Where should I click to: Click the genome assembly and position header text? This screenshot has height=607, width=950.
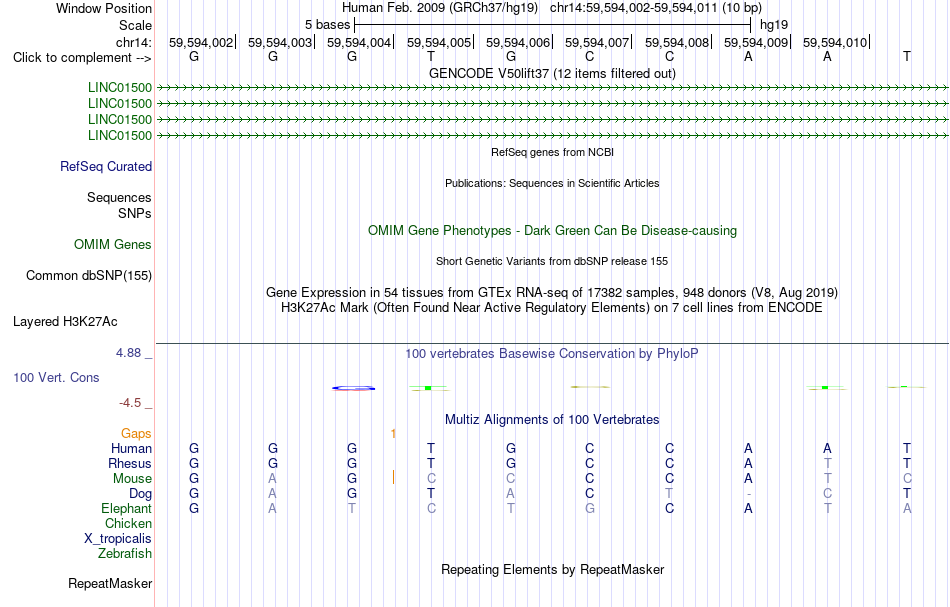click(x=552, y=8)
